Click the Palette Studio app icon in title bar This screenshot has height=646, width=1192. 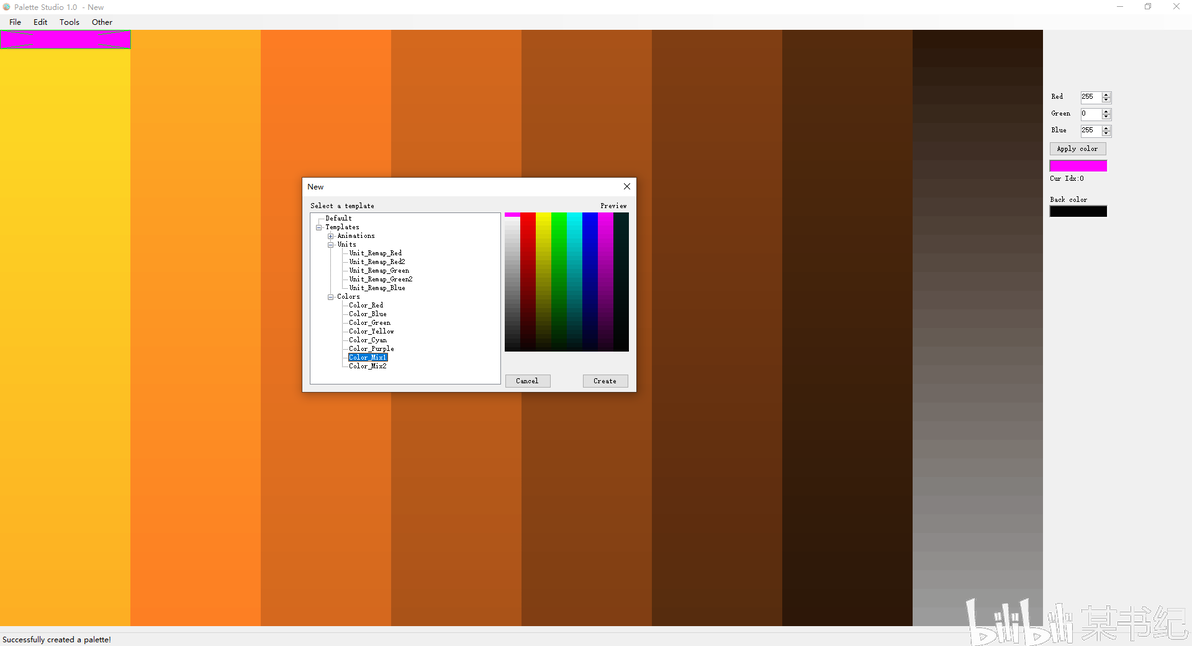point(6,7)
